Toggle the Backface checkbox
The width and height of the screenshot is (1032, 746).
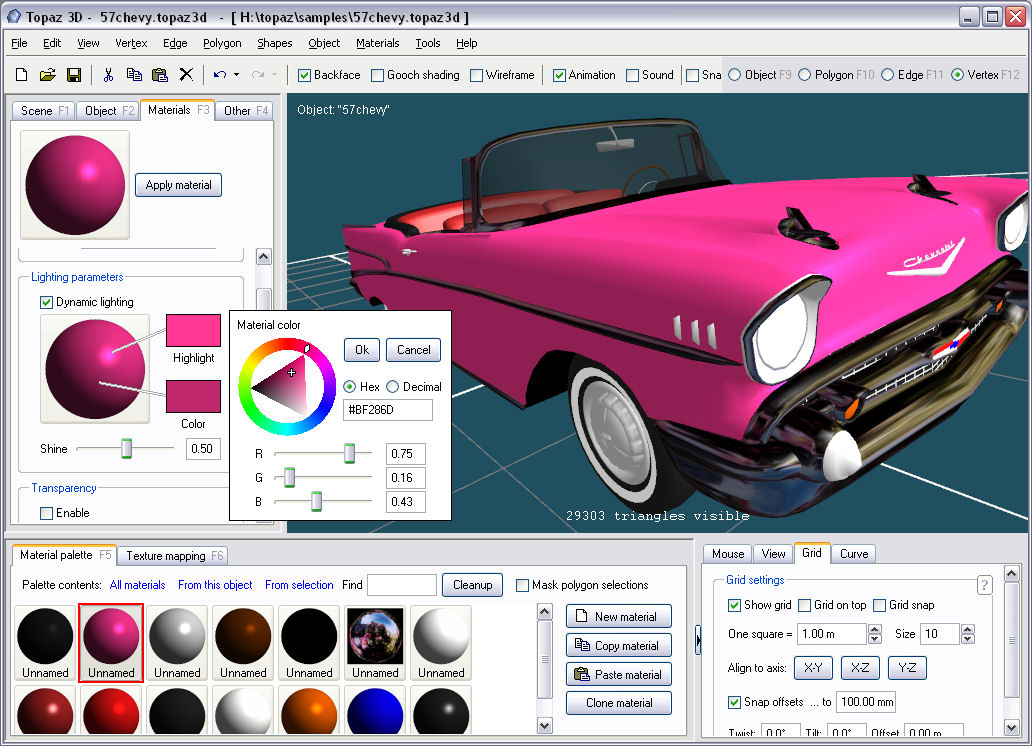[305, 75]
